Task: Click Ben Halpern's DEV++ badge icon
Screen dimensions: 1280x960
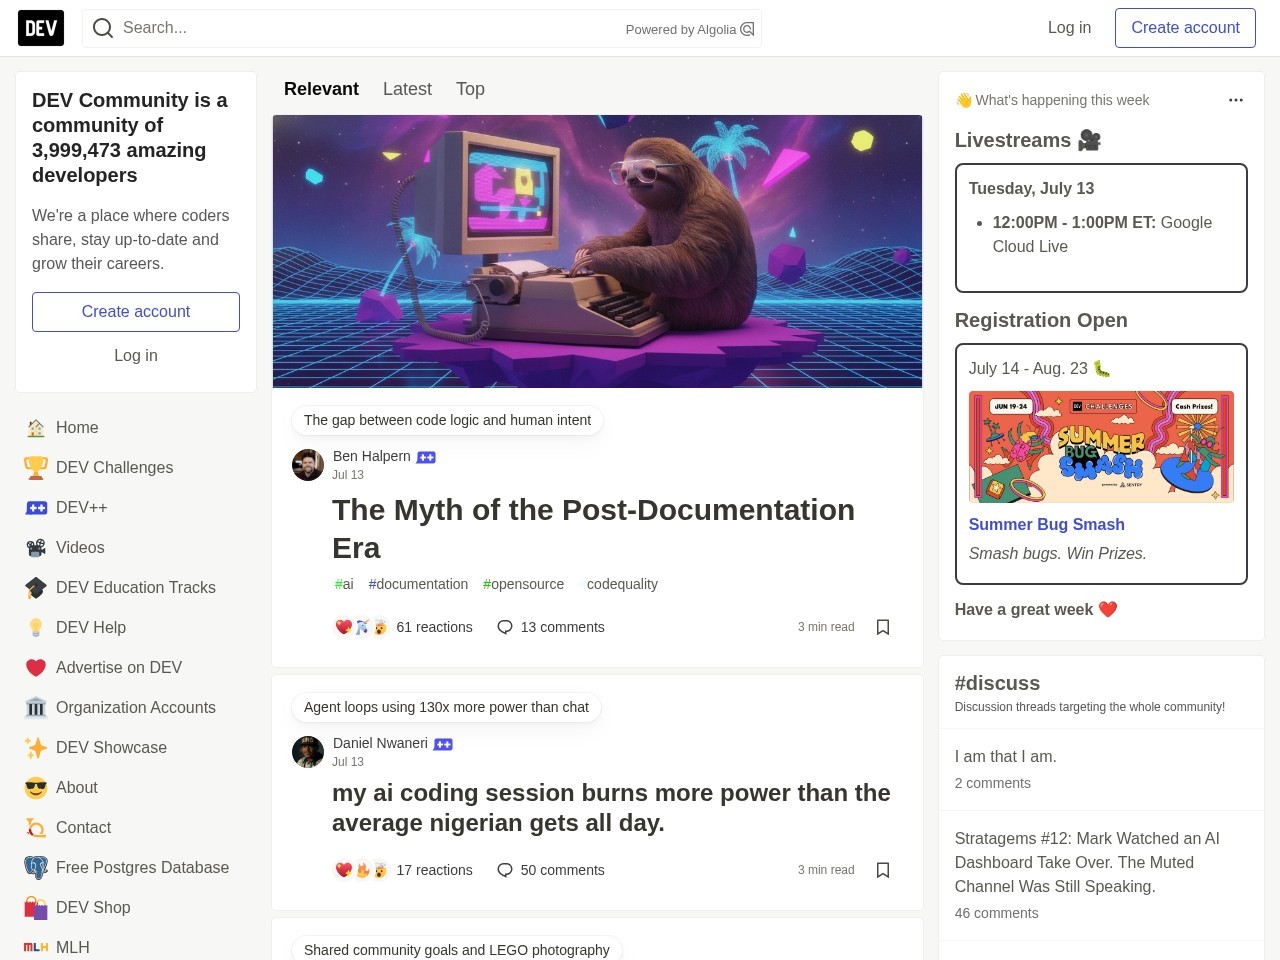Action: 426,457
